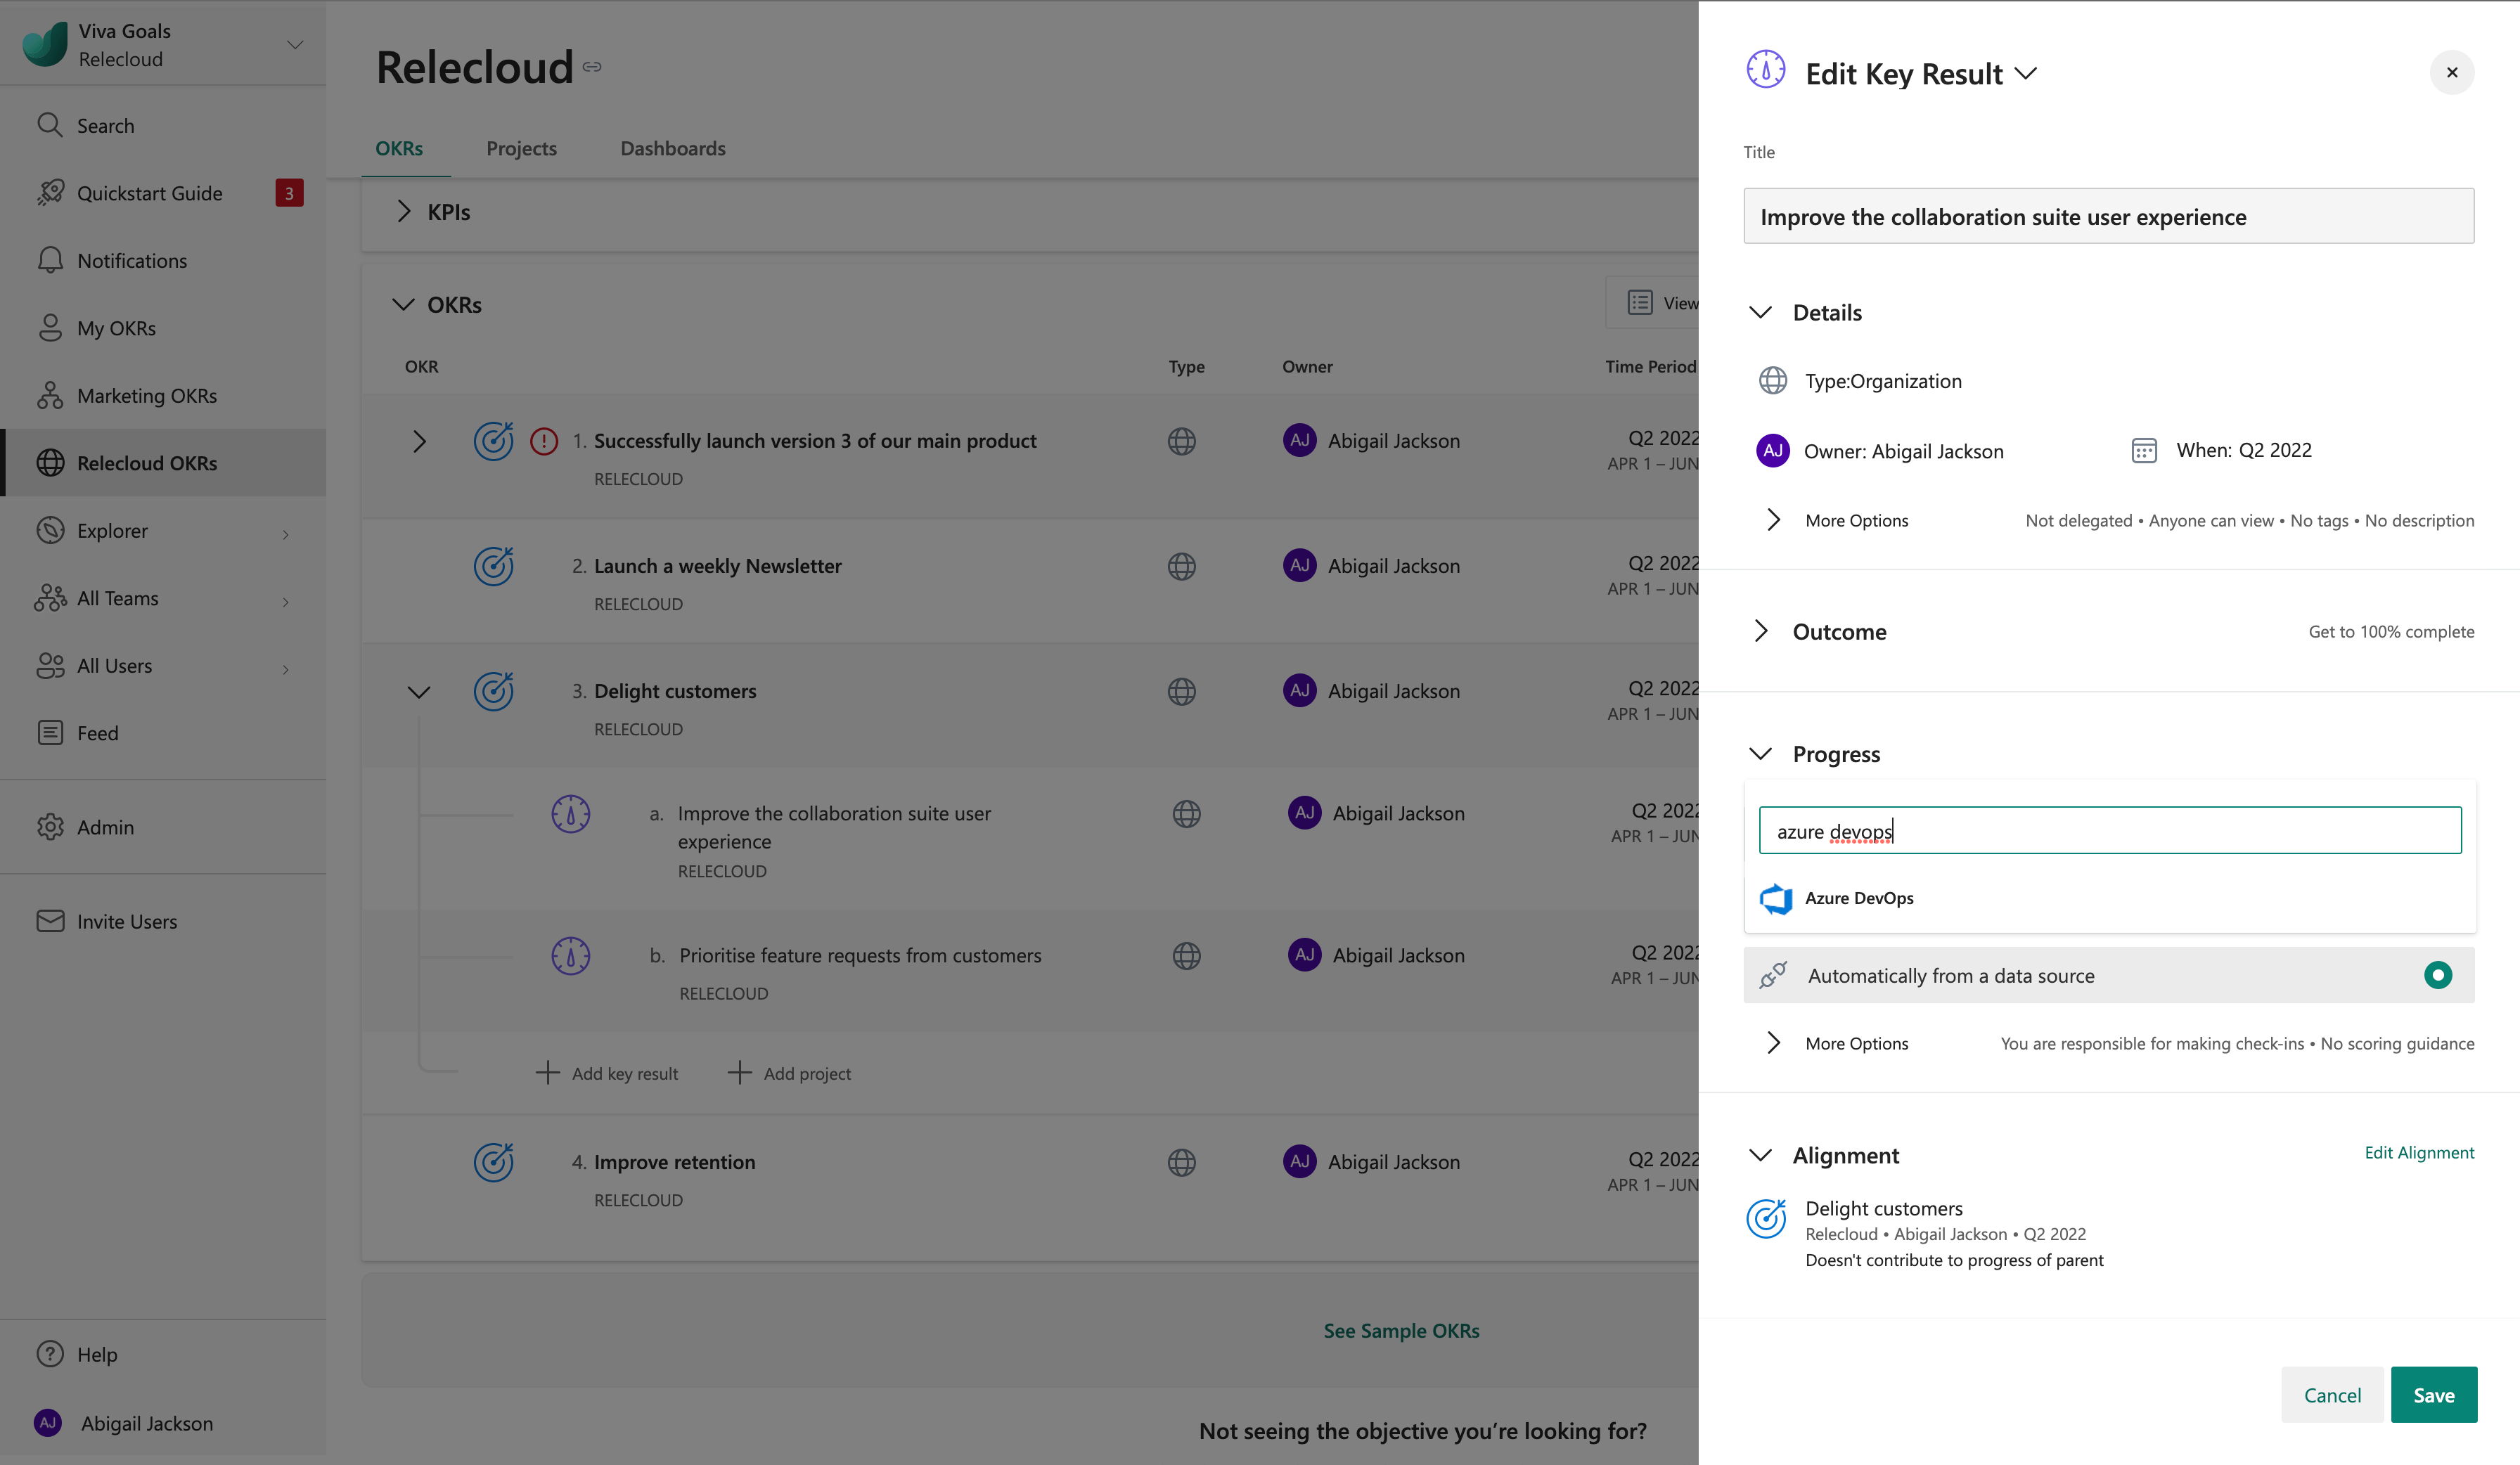Switch to the Projects tab

pyautogui.click(x=521, y=148)
